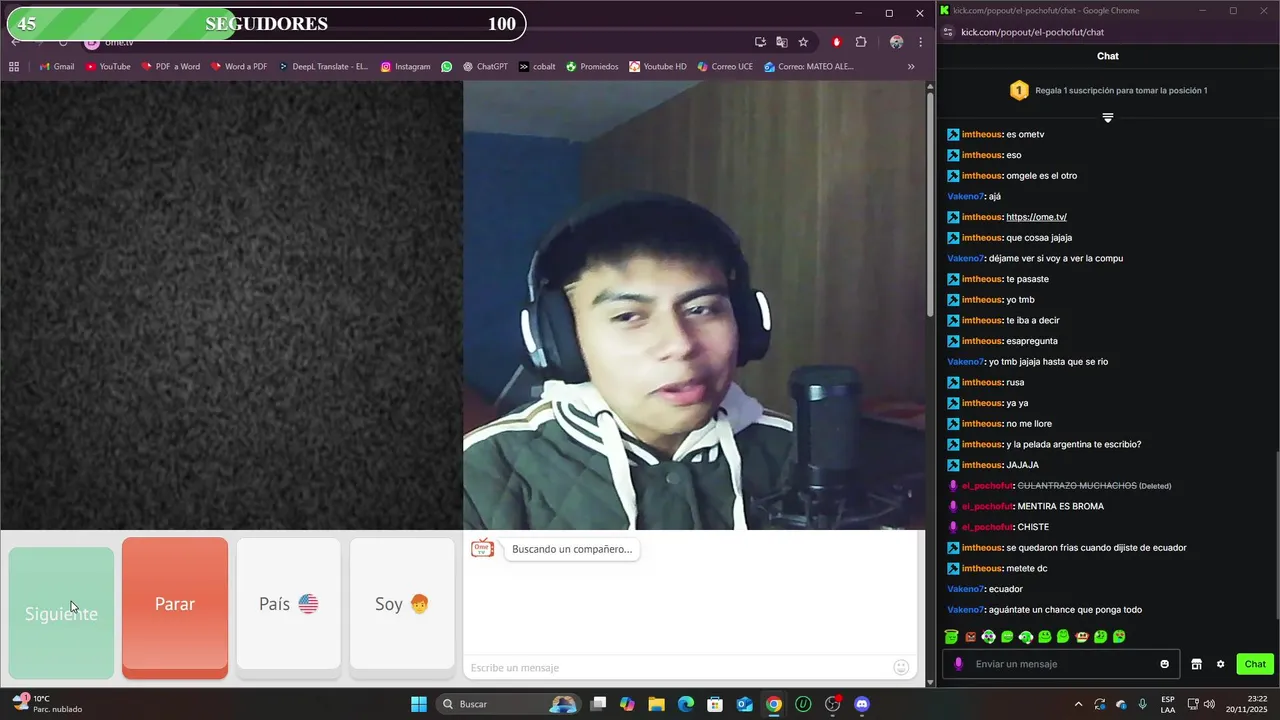Open the Youtube HD bookmark

click(657, 67)
